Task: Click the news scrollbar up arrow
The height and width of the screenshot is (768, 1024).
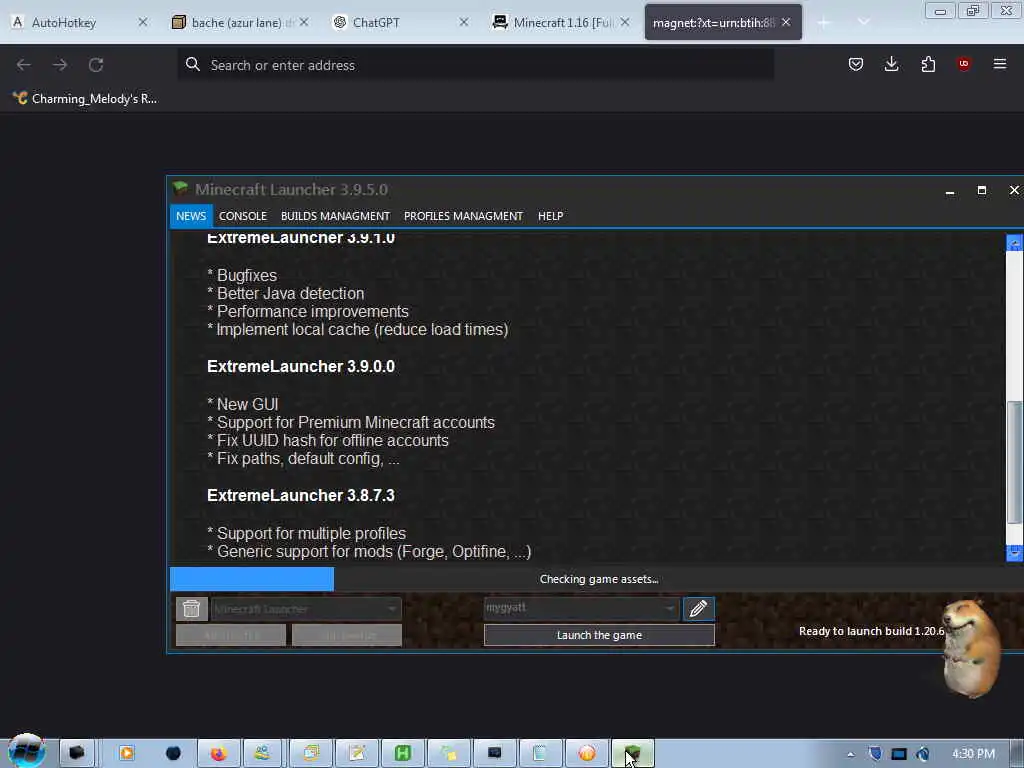Action: tap(1014, 243)
